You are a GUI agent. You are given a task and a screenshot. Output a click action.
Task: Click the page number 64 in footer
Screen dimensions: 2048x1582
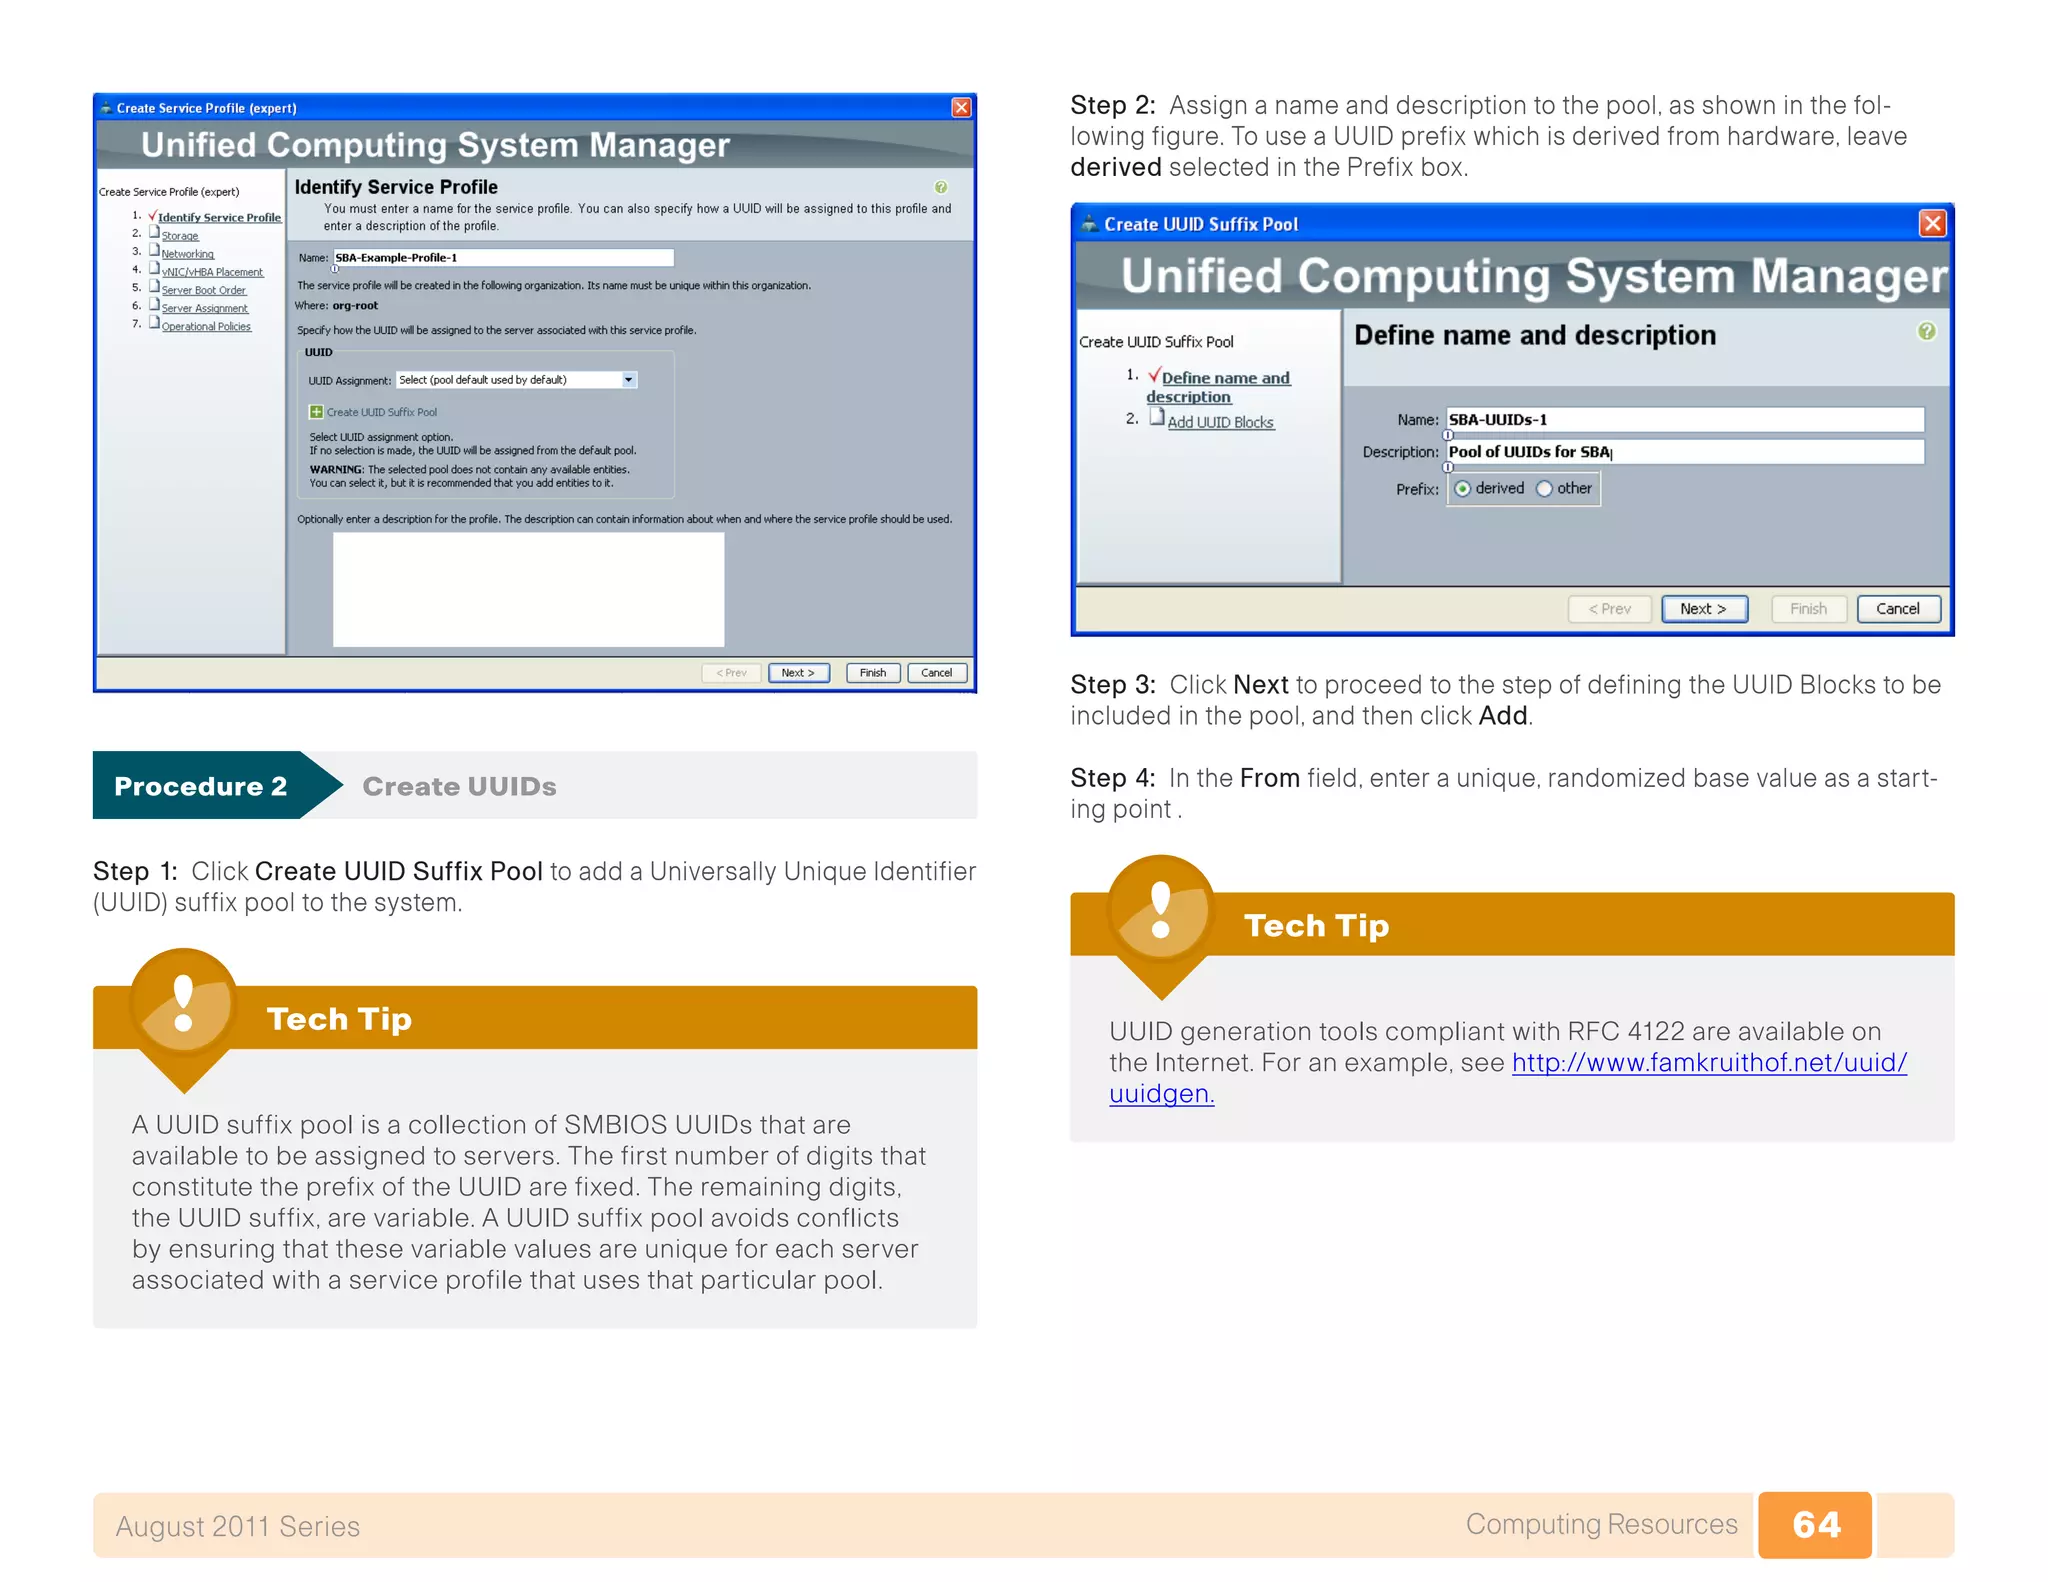(x=1815, y=1525)
